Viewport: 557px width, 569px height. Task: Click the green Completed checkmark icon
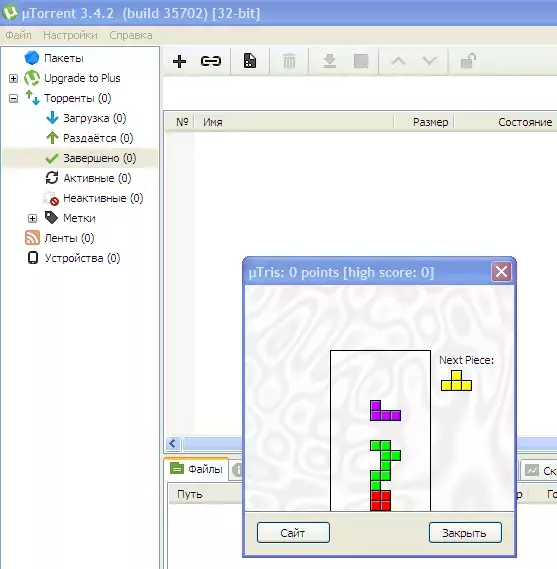[x=52, y=158]
